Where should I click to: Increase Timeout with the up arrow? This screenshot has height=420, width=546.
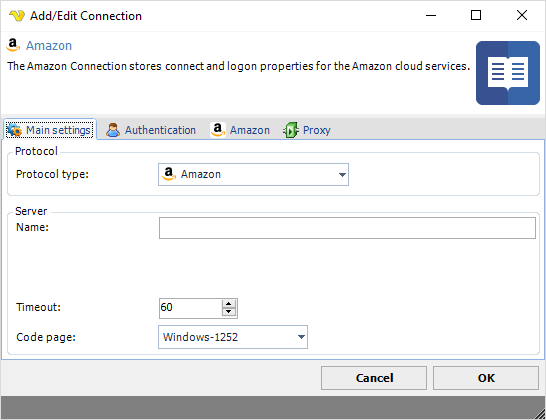point(228,304)
